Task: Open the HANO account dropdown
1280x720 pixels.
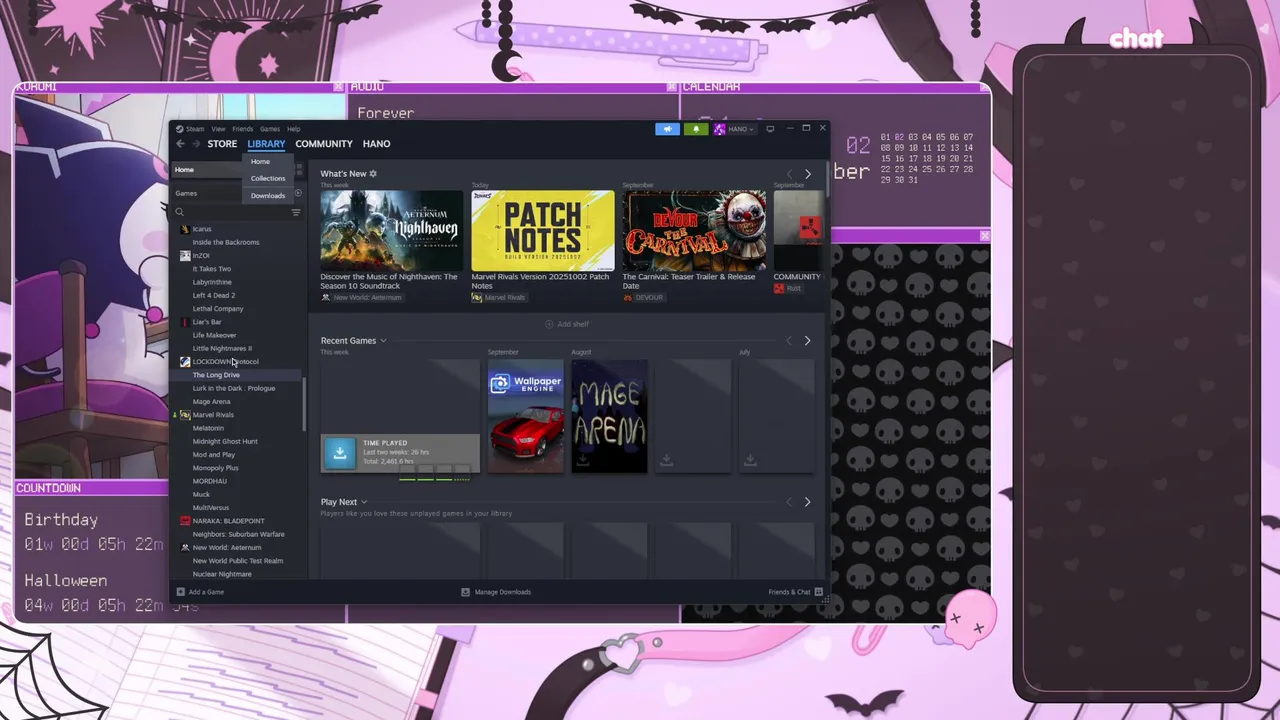Action: (x=740, y=129)
